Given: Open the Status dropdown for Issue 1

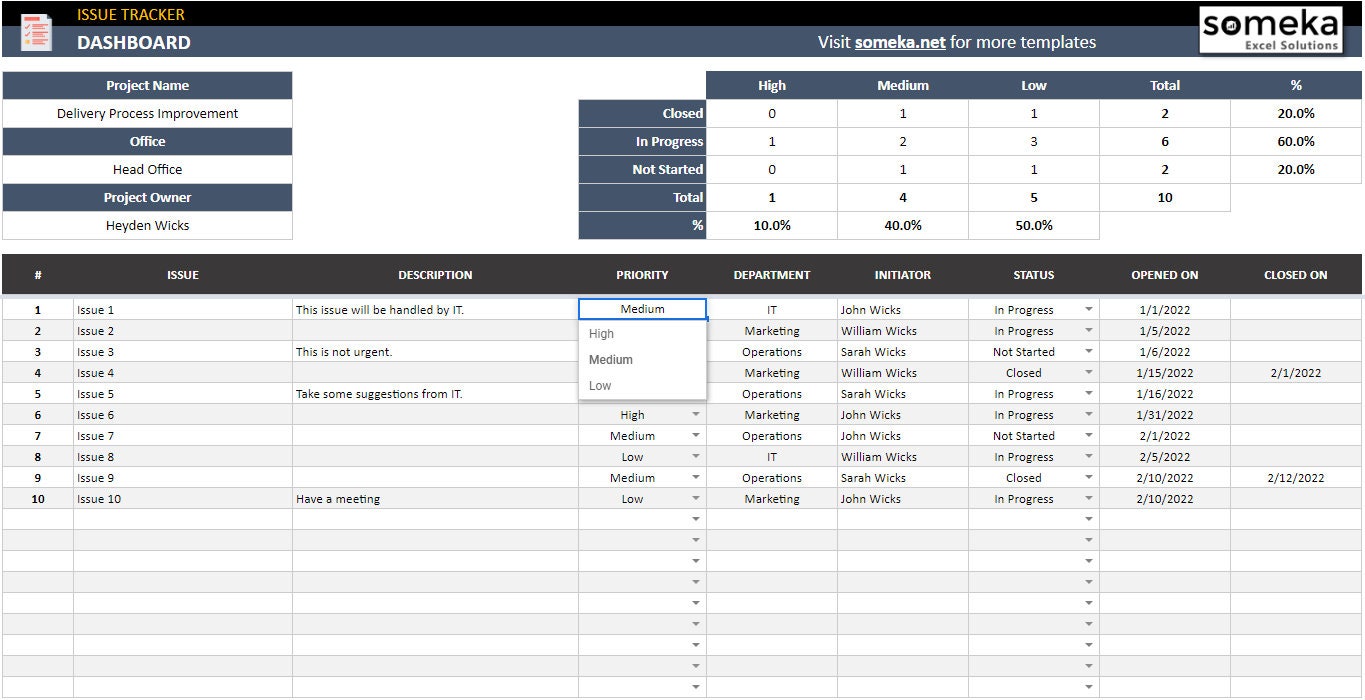Looking at the screenshot, I should (1088, 309).
